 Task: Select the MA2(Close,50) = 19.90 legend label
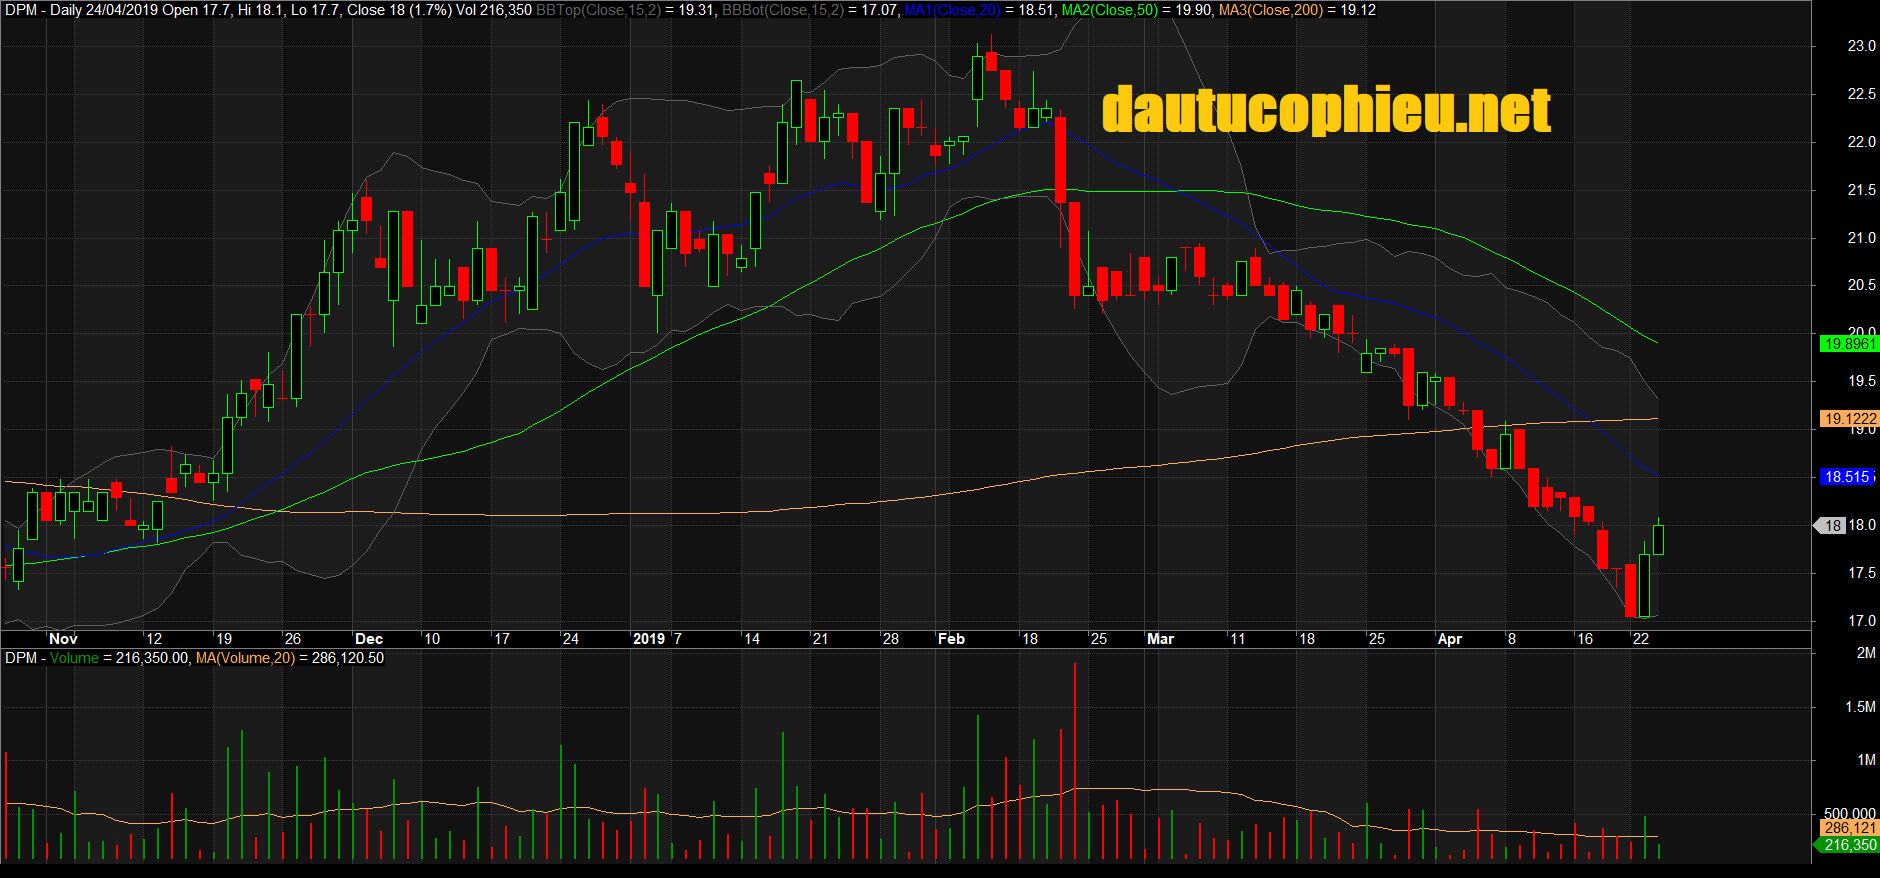coord(1136,10)
